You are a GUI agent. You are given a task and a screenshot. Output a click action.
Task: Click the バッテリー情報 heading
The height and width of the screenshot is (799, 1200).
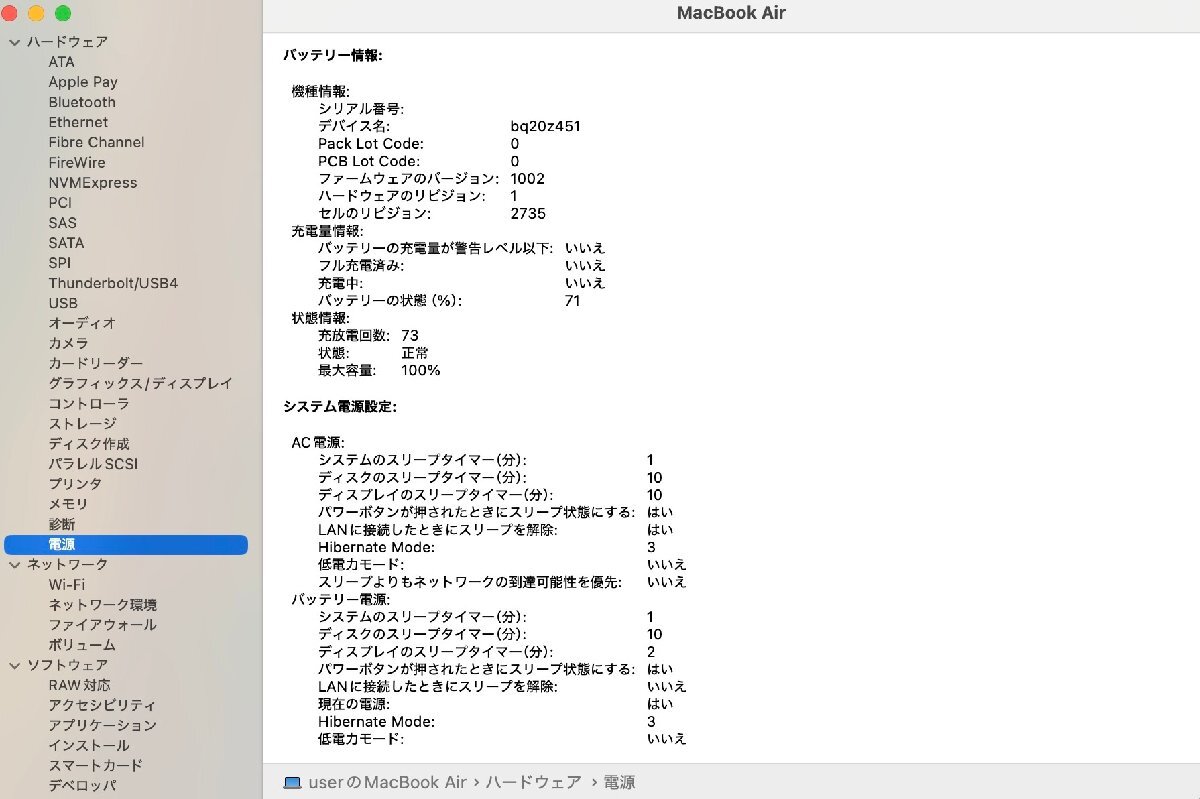pyautogui.click(x=332, y=56)
